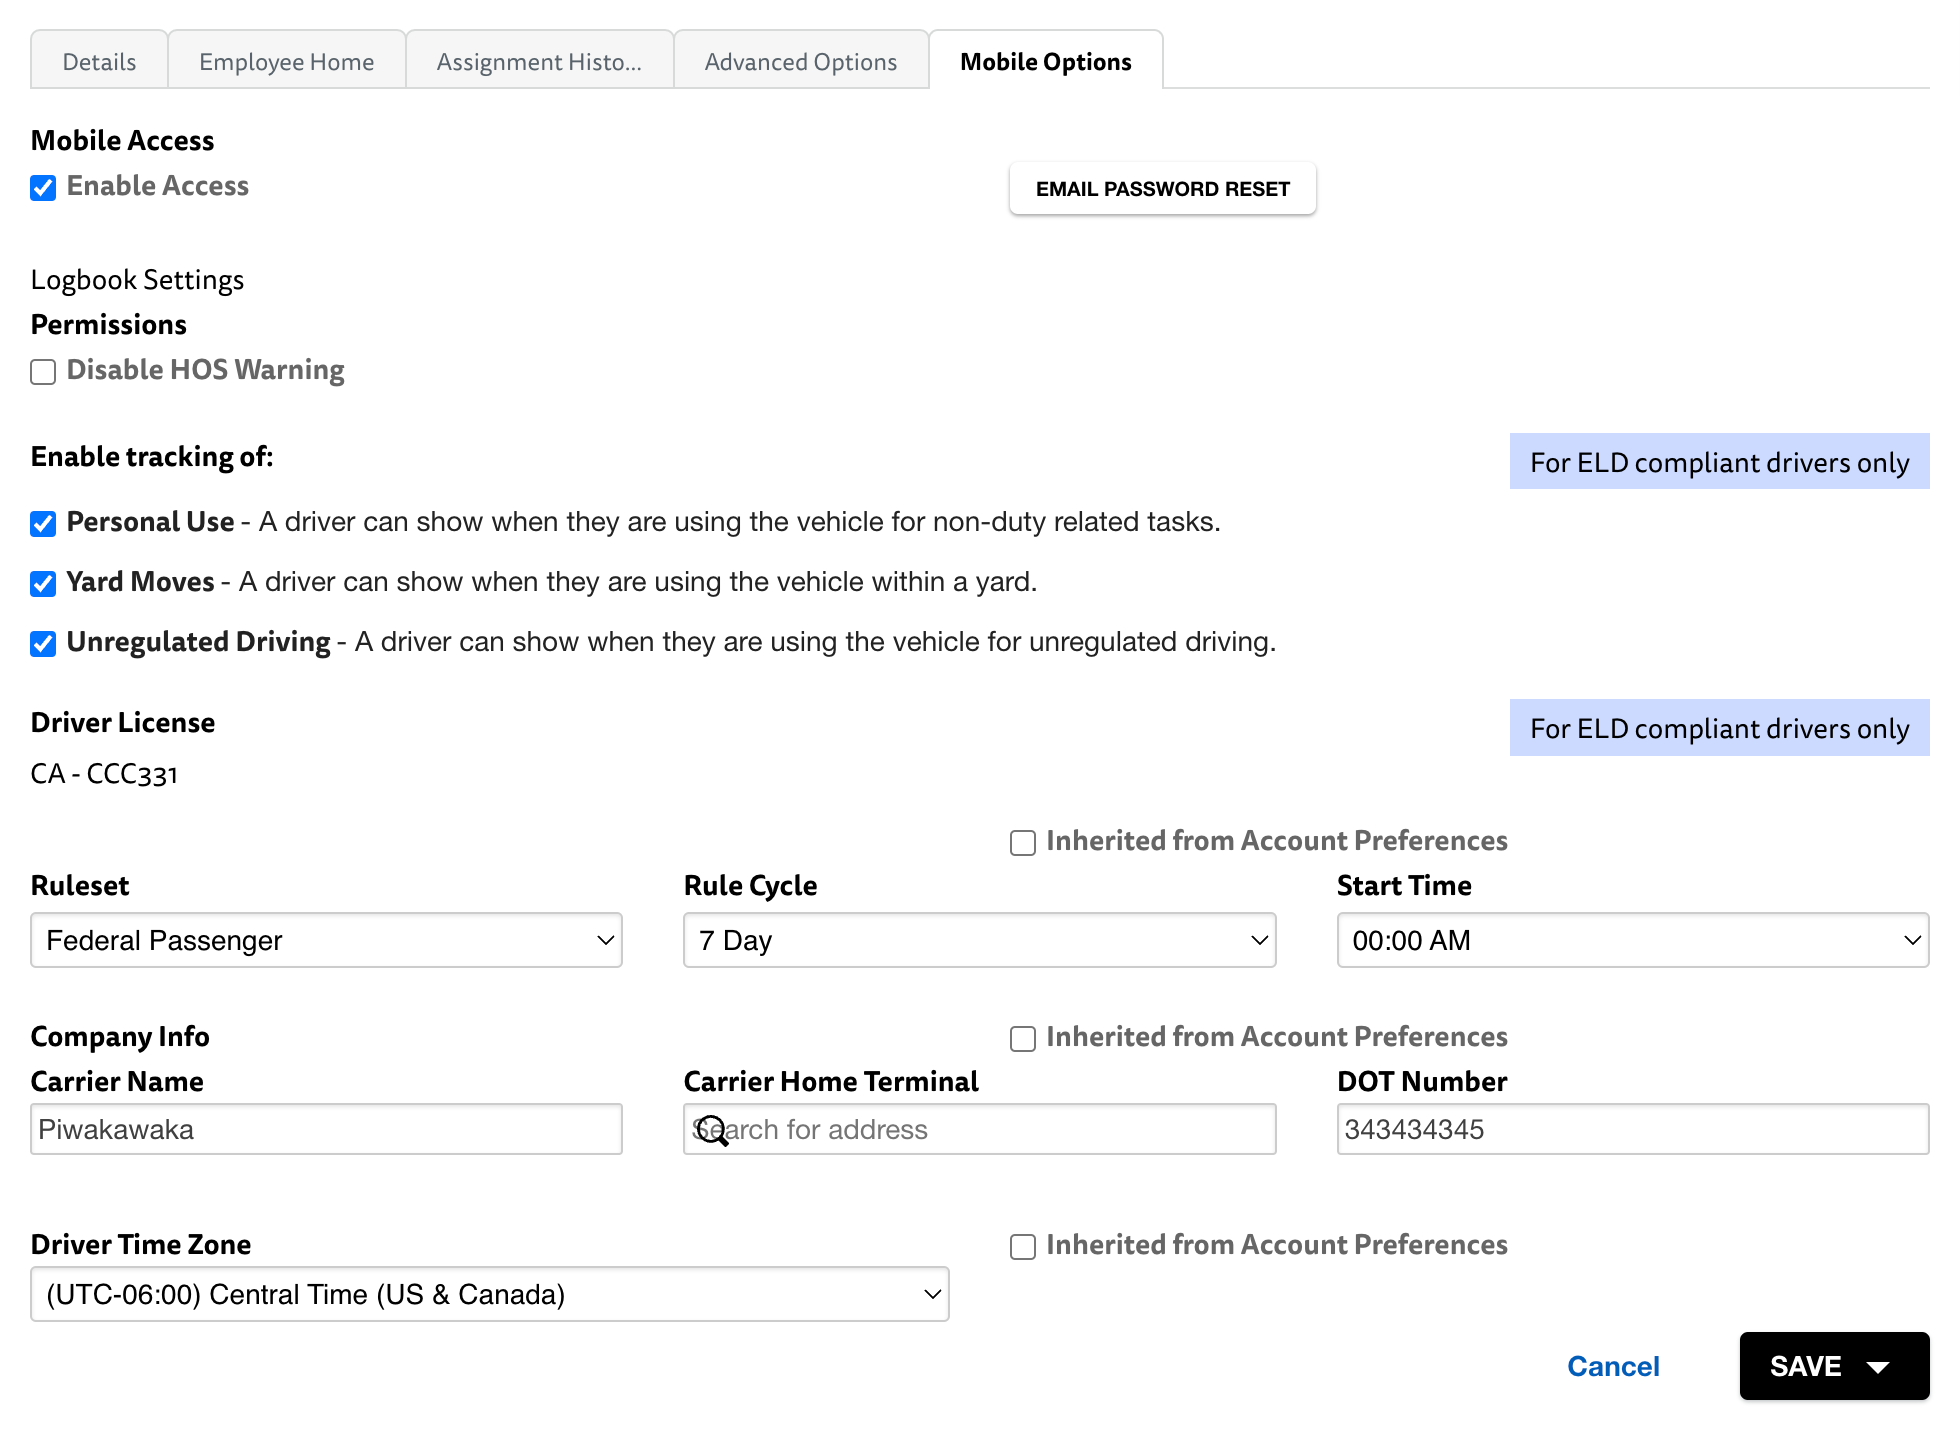Uncheck the Enable Access checkbox
The image size is (1960, 1444).
tap(43, 188)
